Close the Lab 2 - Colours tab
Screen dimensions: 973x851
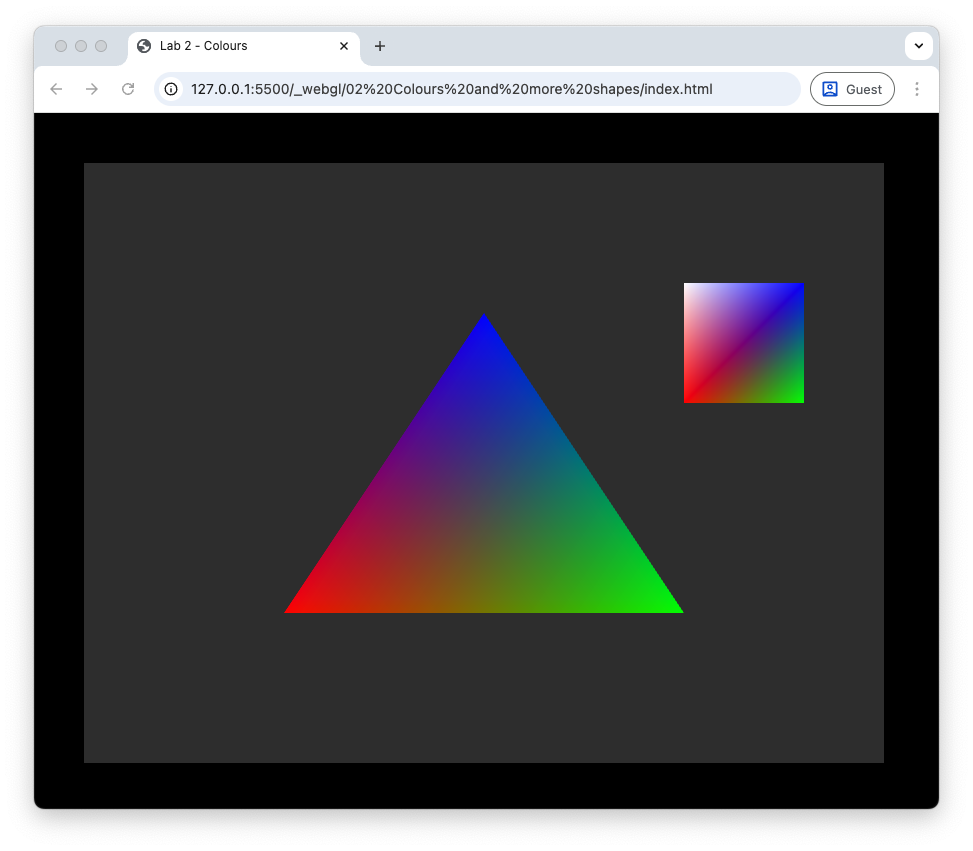coord(344,46)
